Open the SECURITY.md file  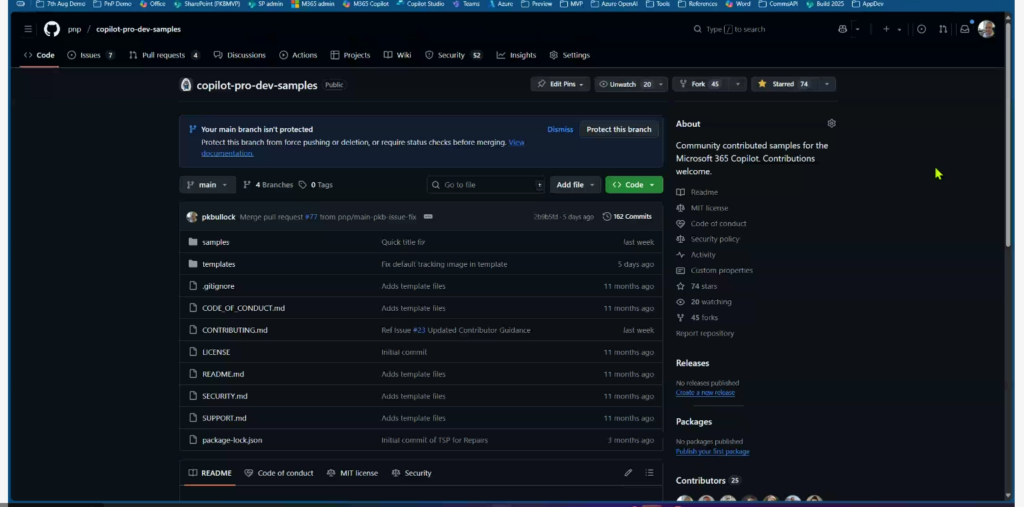(225, 396)
